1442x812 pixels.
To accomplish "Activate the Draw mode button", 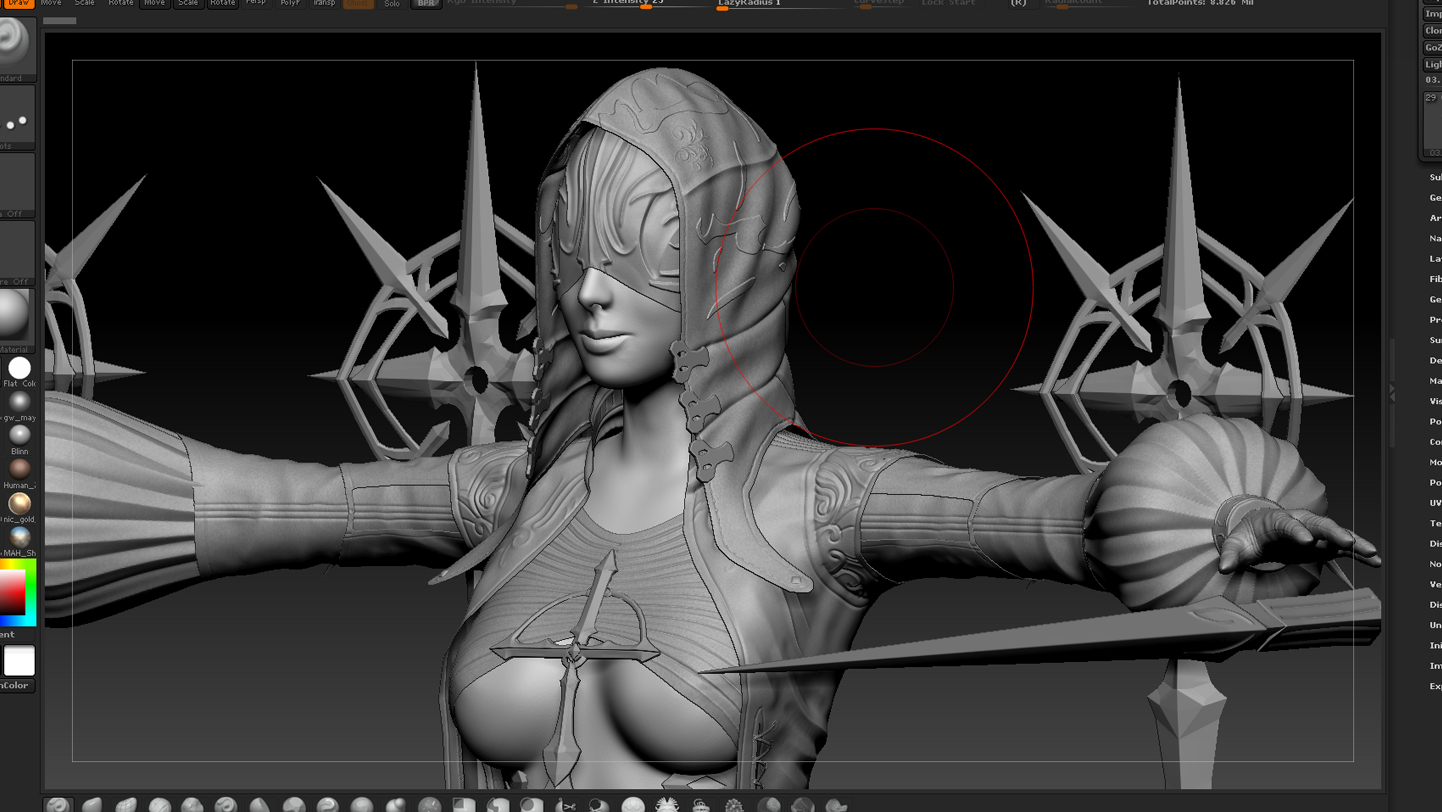I will [18, 3].
